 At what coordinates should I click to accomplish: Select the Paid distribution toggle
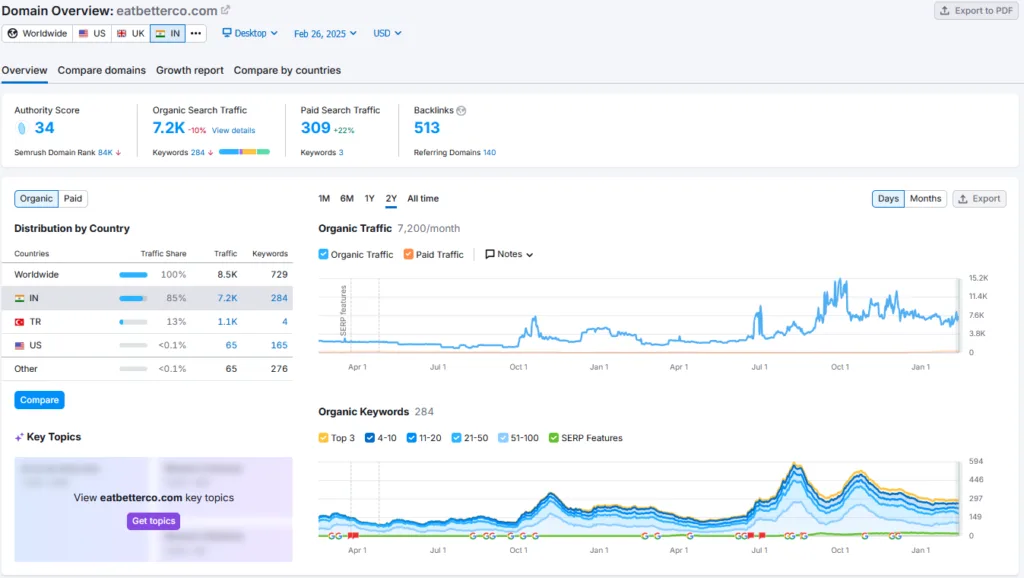[73, 199]
